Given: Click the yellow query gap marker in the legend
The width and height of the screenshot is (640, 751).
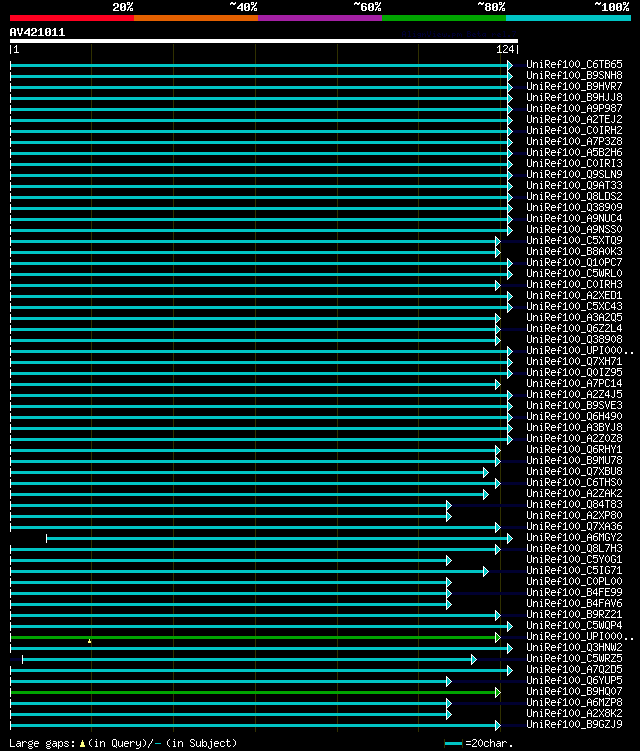Looking at the screenshot, I should 82,744.
